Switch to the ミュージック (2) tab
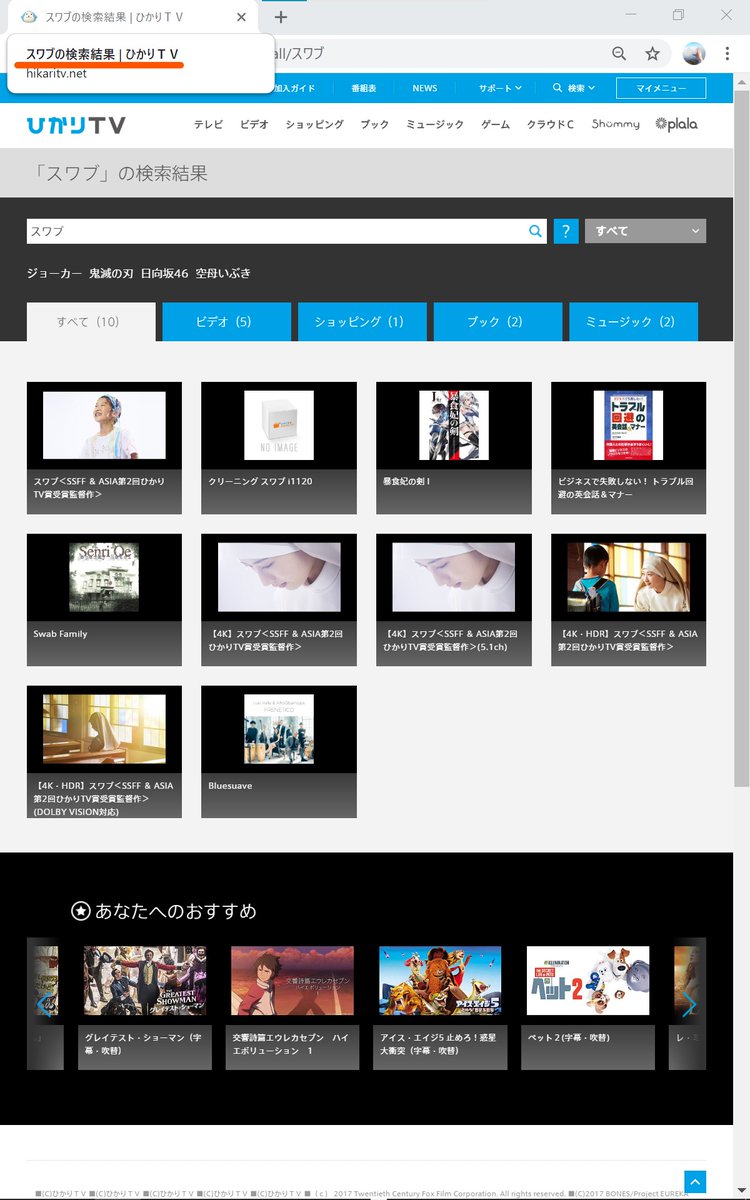Viewport: 750px width, 1200px height. click(x=633, y=322)
